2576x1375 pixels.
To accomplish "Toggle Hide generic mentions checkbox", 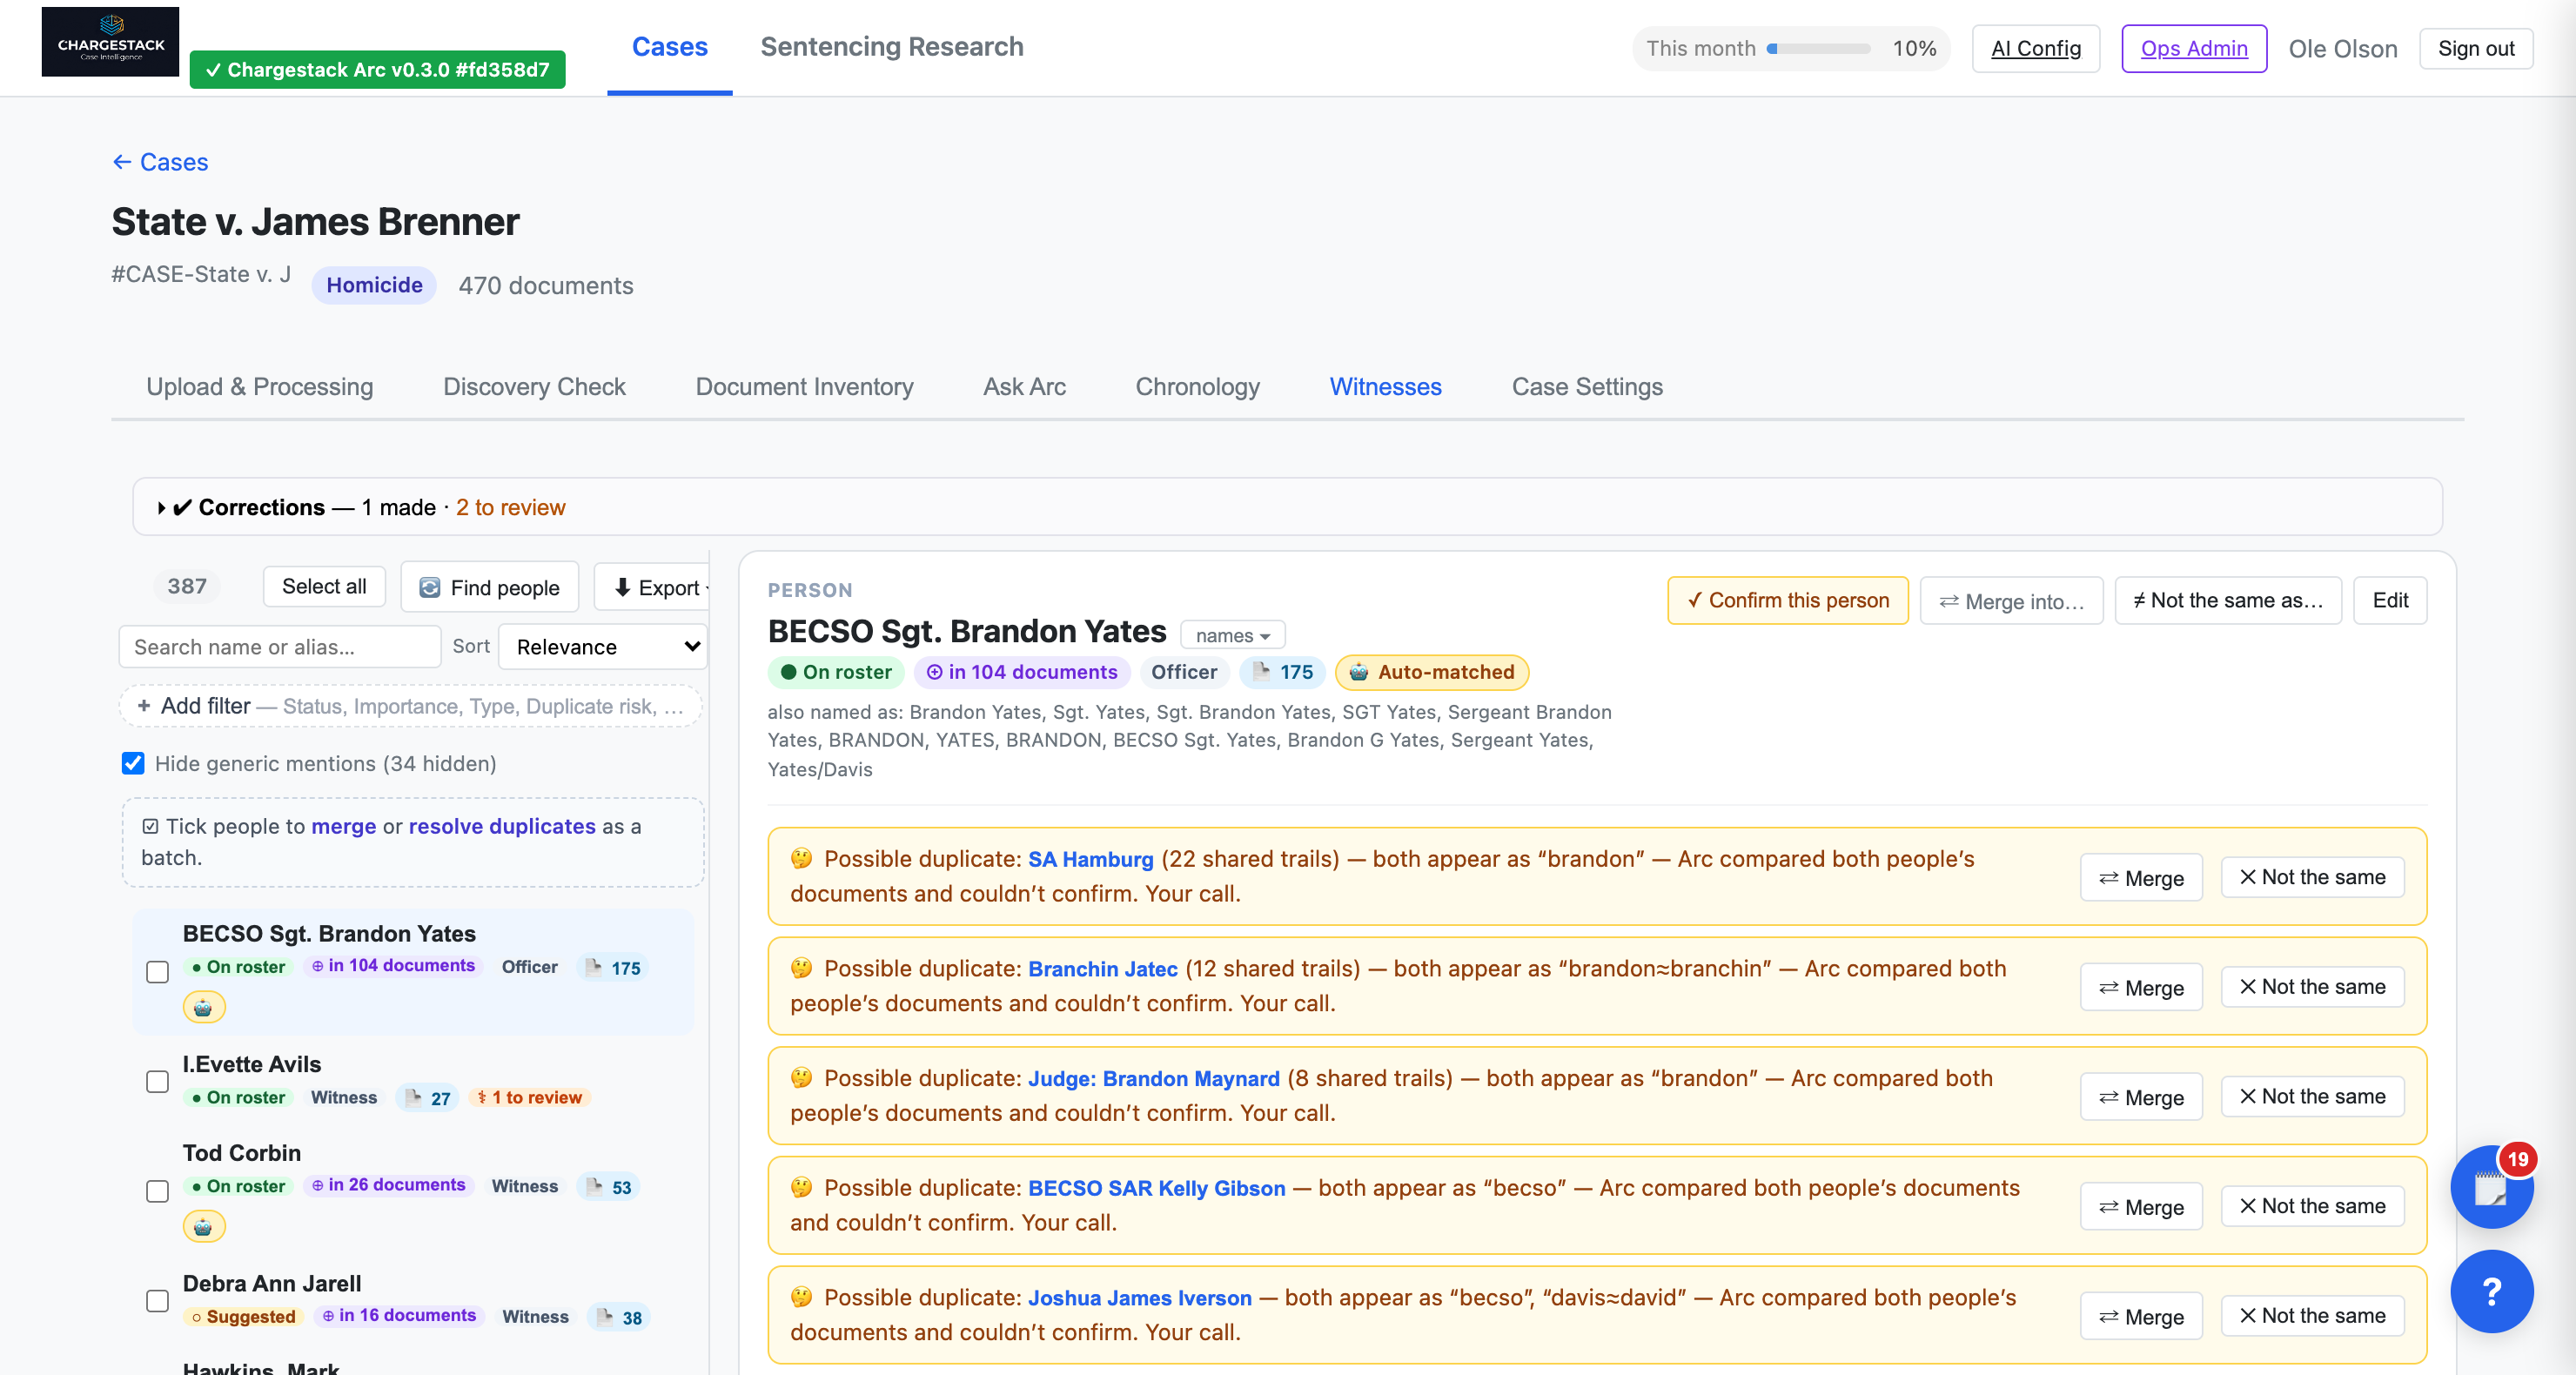I will (133, 763).
